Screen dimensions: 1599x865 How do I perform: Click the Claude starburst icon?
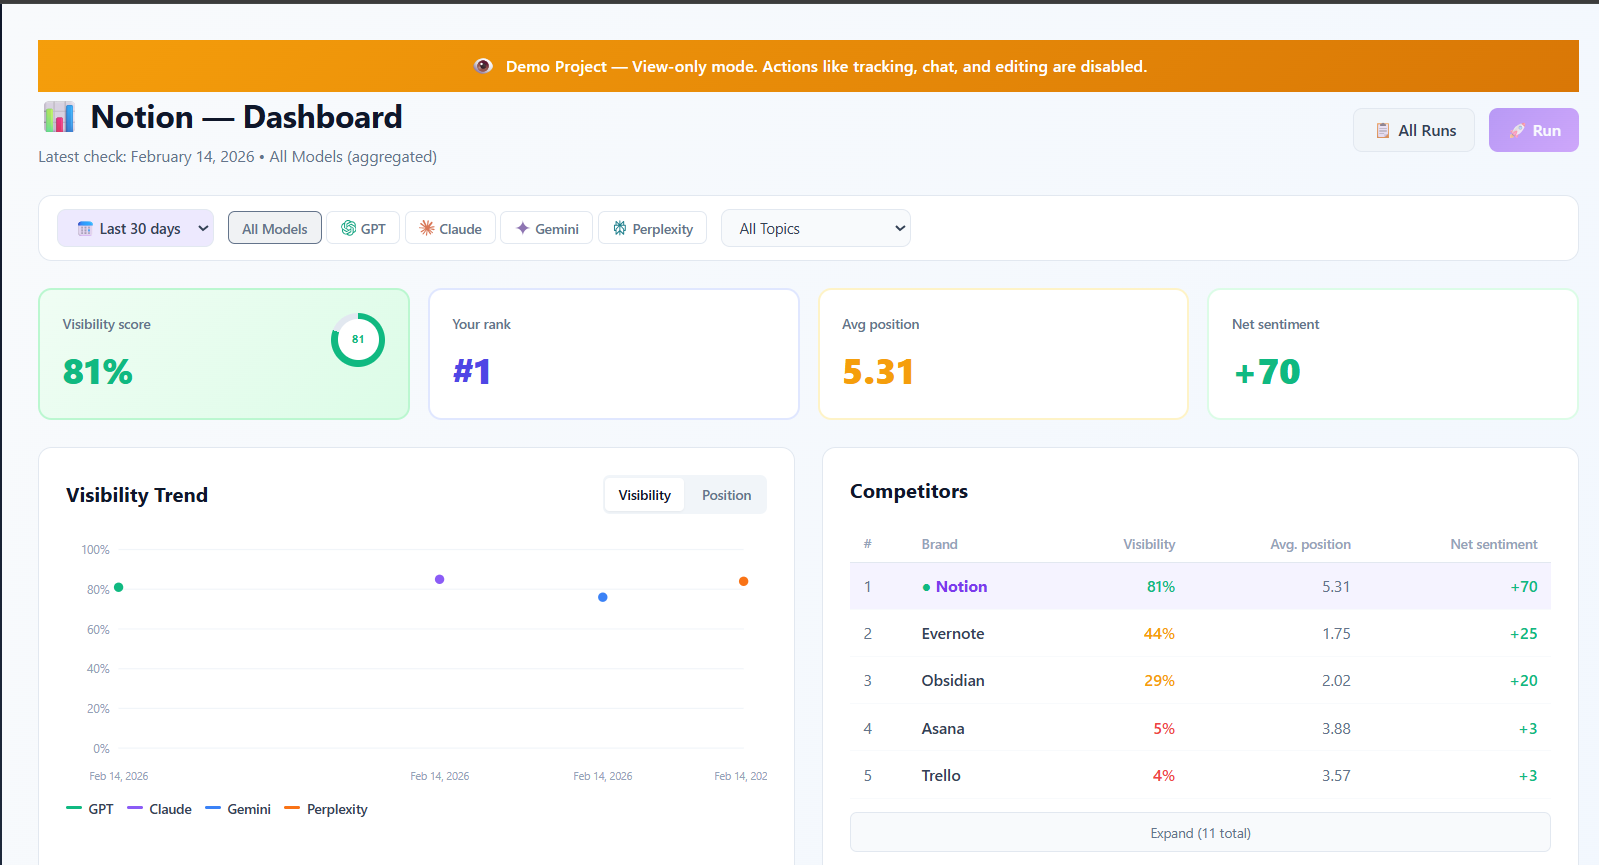pyautogui.click(x=427, y=228)
